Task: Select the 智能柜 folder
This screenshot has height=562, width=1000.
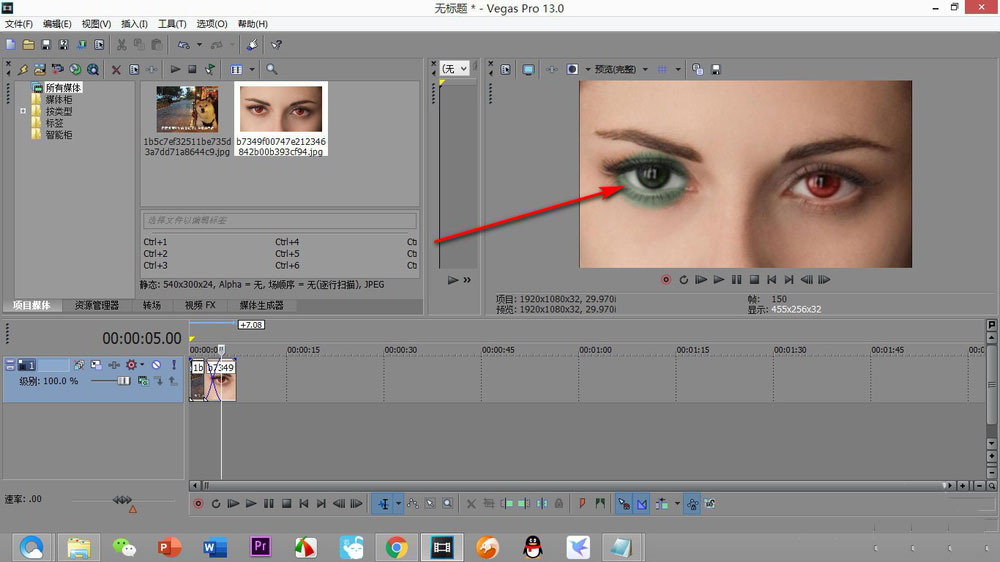Action: (x=59, y=135)
